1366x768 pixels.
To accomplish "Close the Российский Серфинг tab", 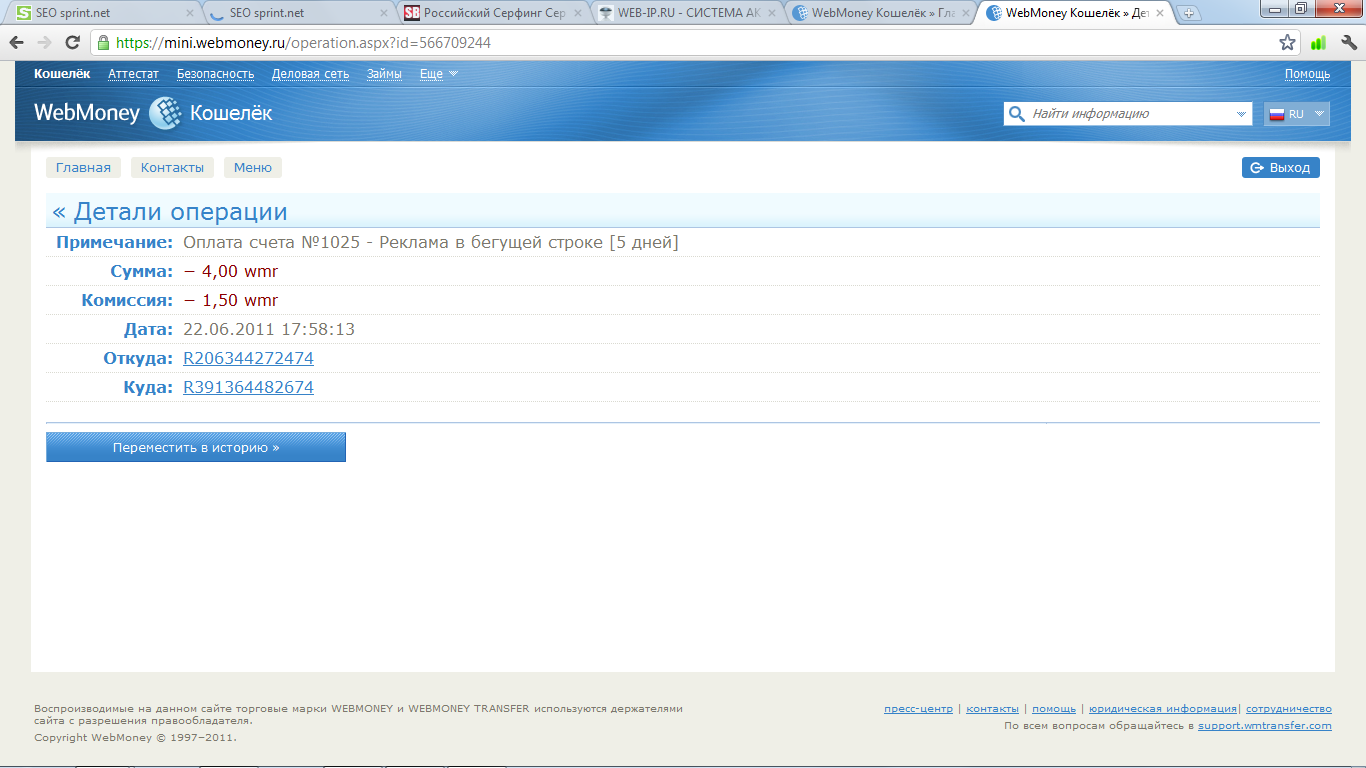I will point(577,13).
